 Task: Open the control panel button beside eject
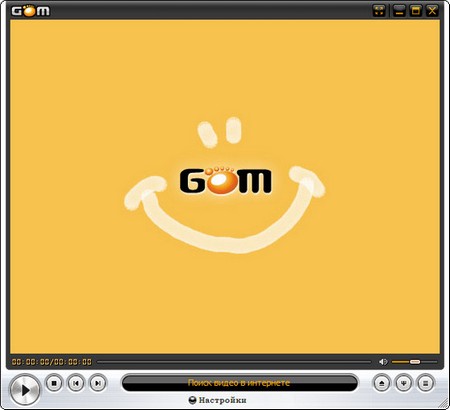click(x=404, y=383)
